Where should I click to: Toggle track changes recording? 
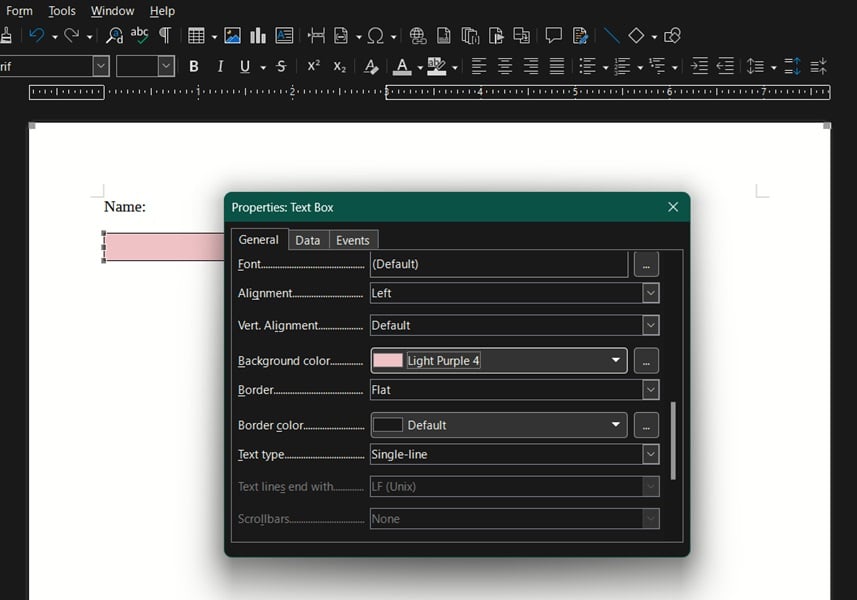580,36
